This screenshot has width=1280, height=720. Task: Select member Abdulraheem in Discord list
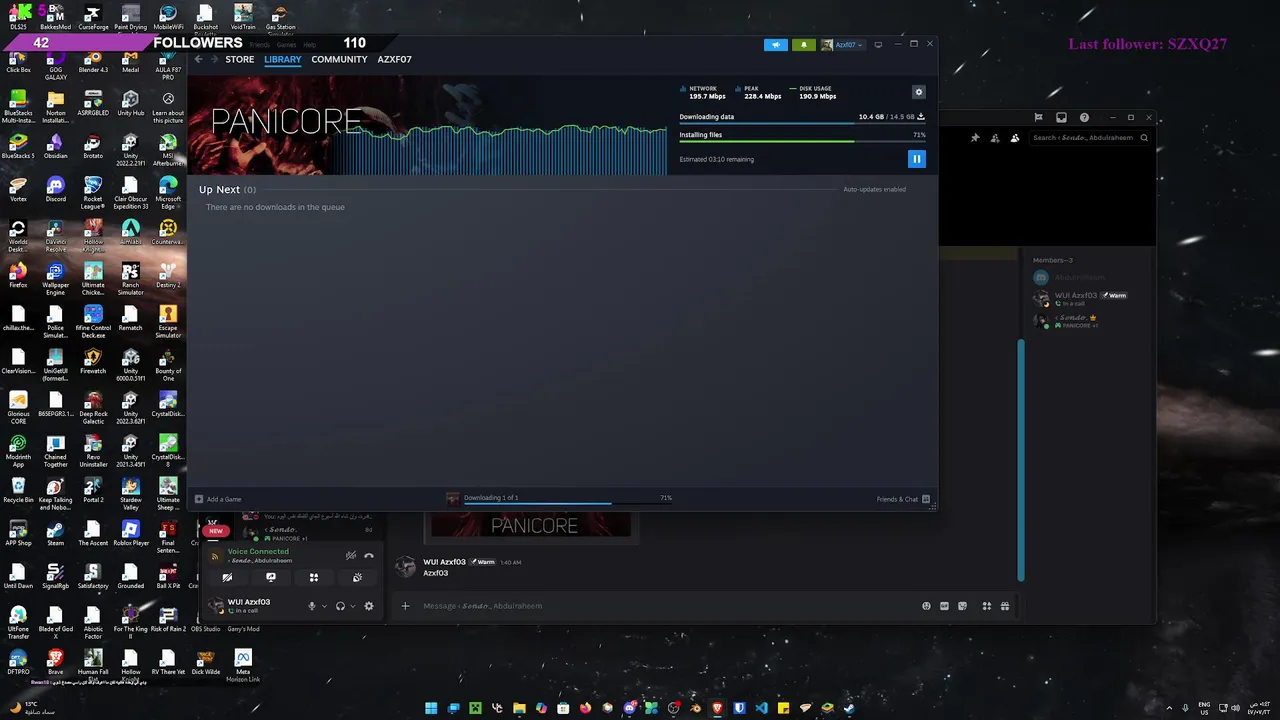pyautogui.click(x=1090, y=277)
